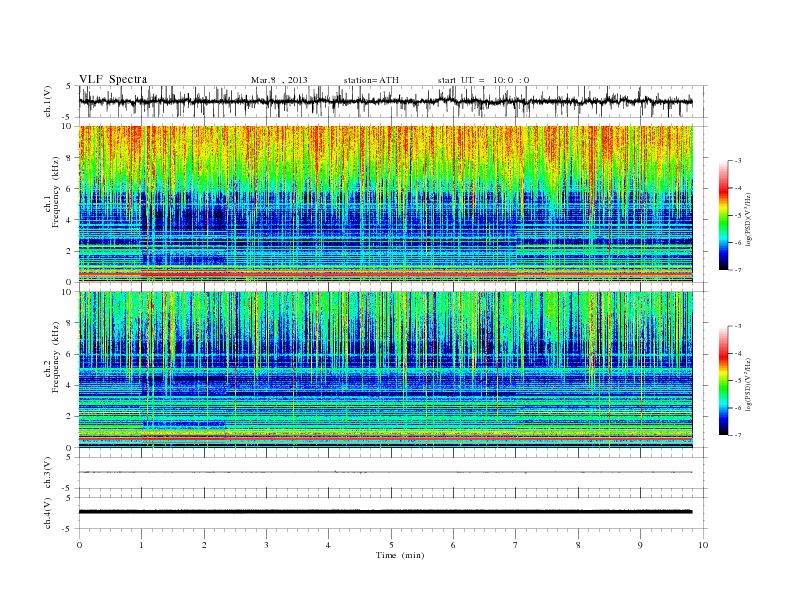Click the 'ch.4(V)' axis label

pyautogui.click(x=48, y=513)
